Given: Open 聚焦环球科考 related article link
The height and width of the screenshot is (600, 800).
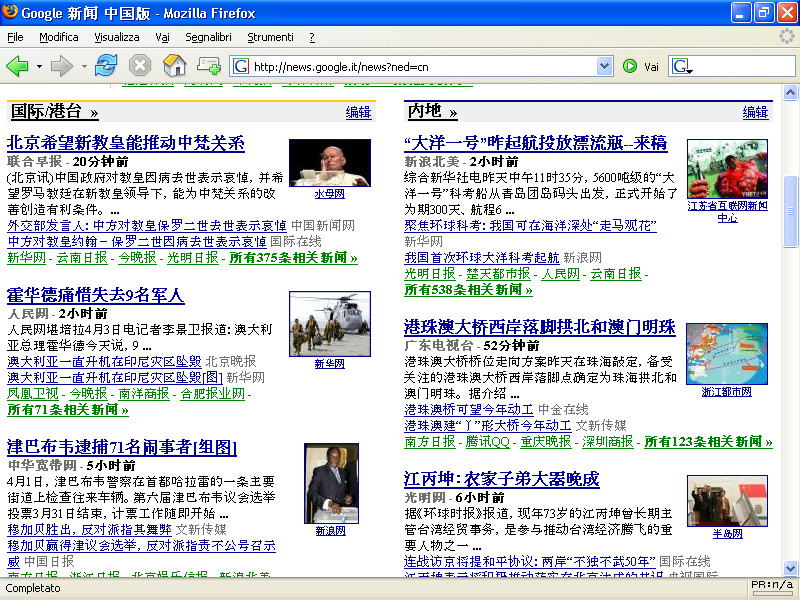Looking at the screenshot, I should click(530, 226).
